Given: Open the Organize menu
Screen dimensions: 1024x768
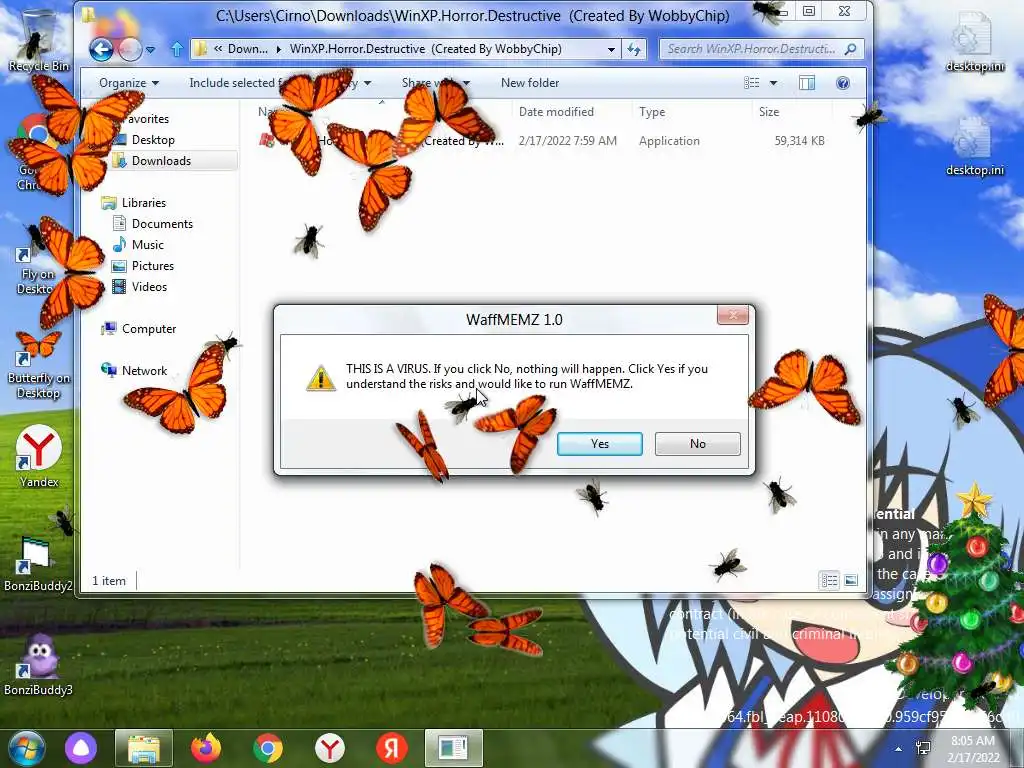Looking at the screenshot, I should [x=129, y=83].
